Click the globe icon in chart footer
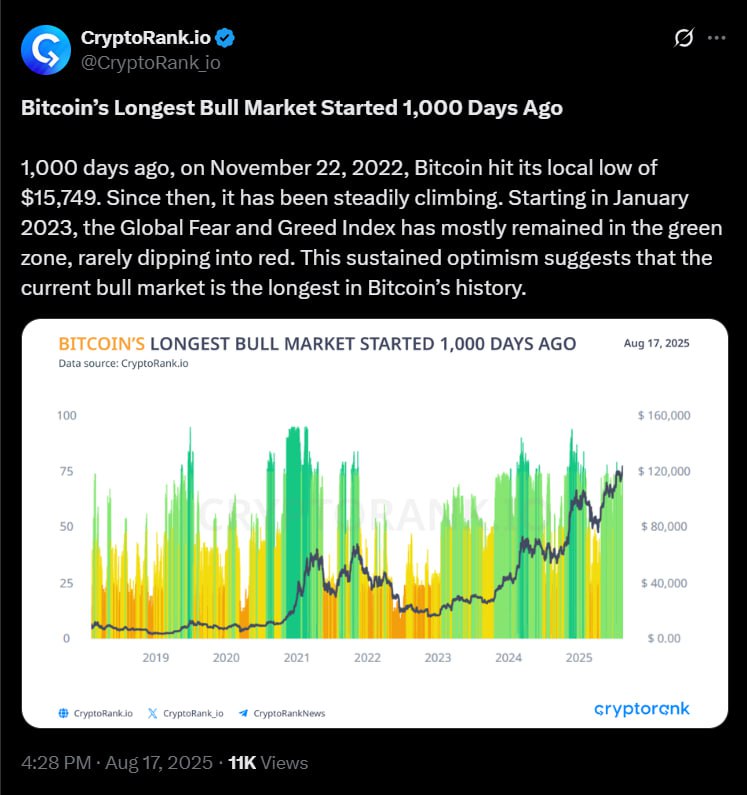The image size is (747, 795). pyautogui.click(x=63, y=713)
